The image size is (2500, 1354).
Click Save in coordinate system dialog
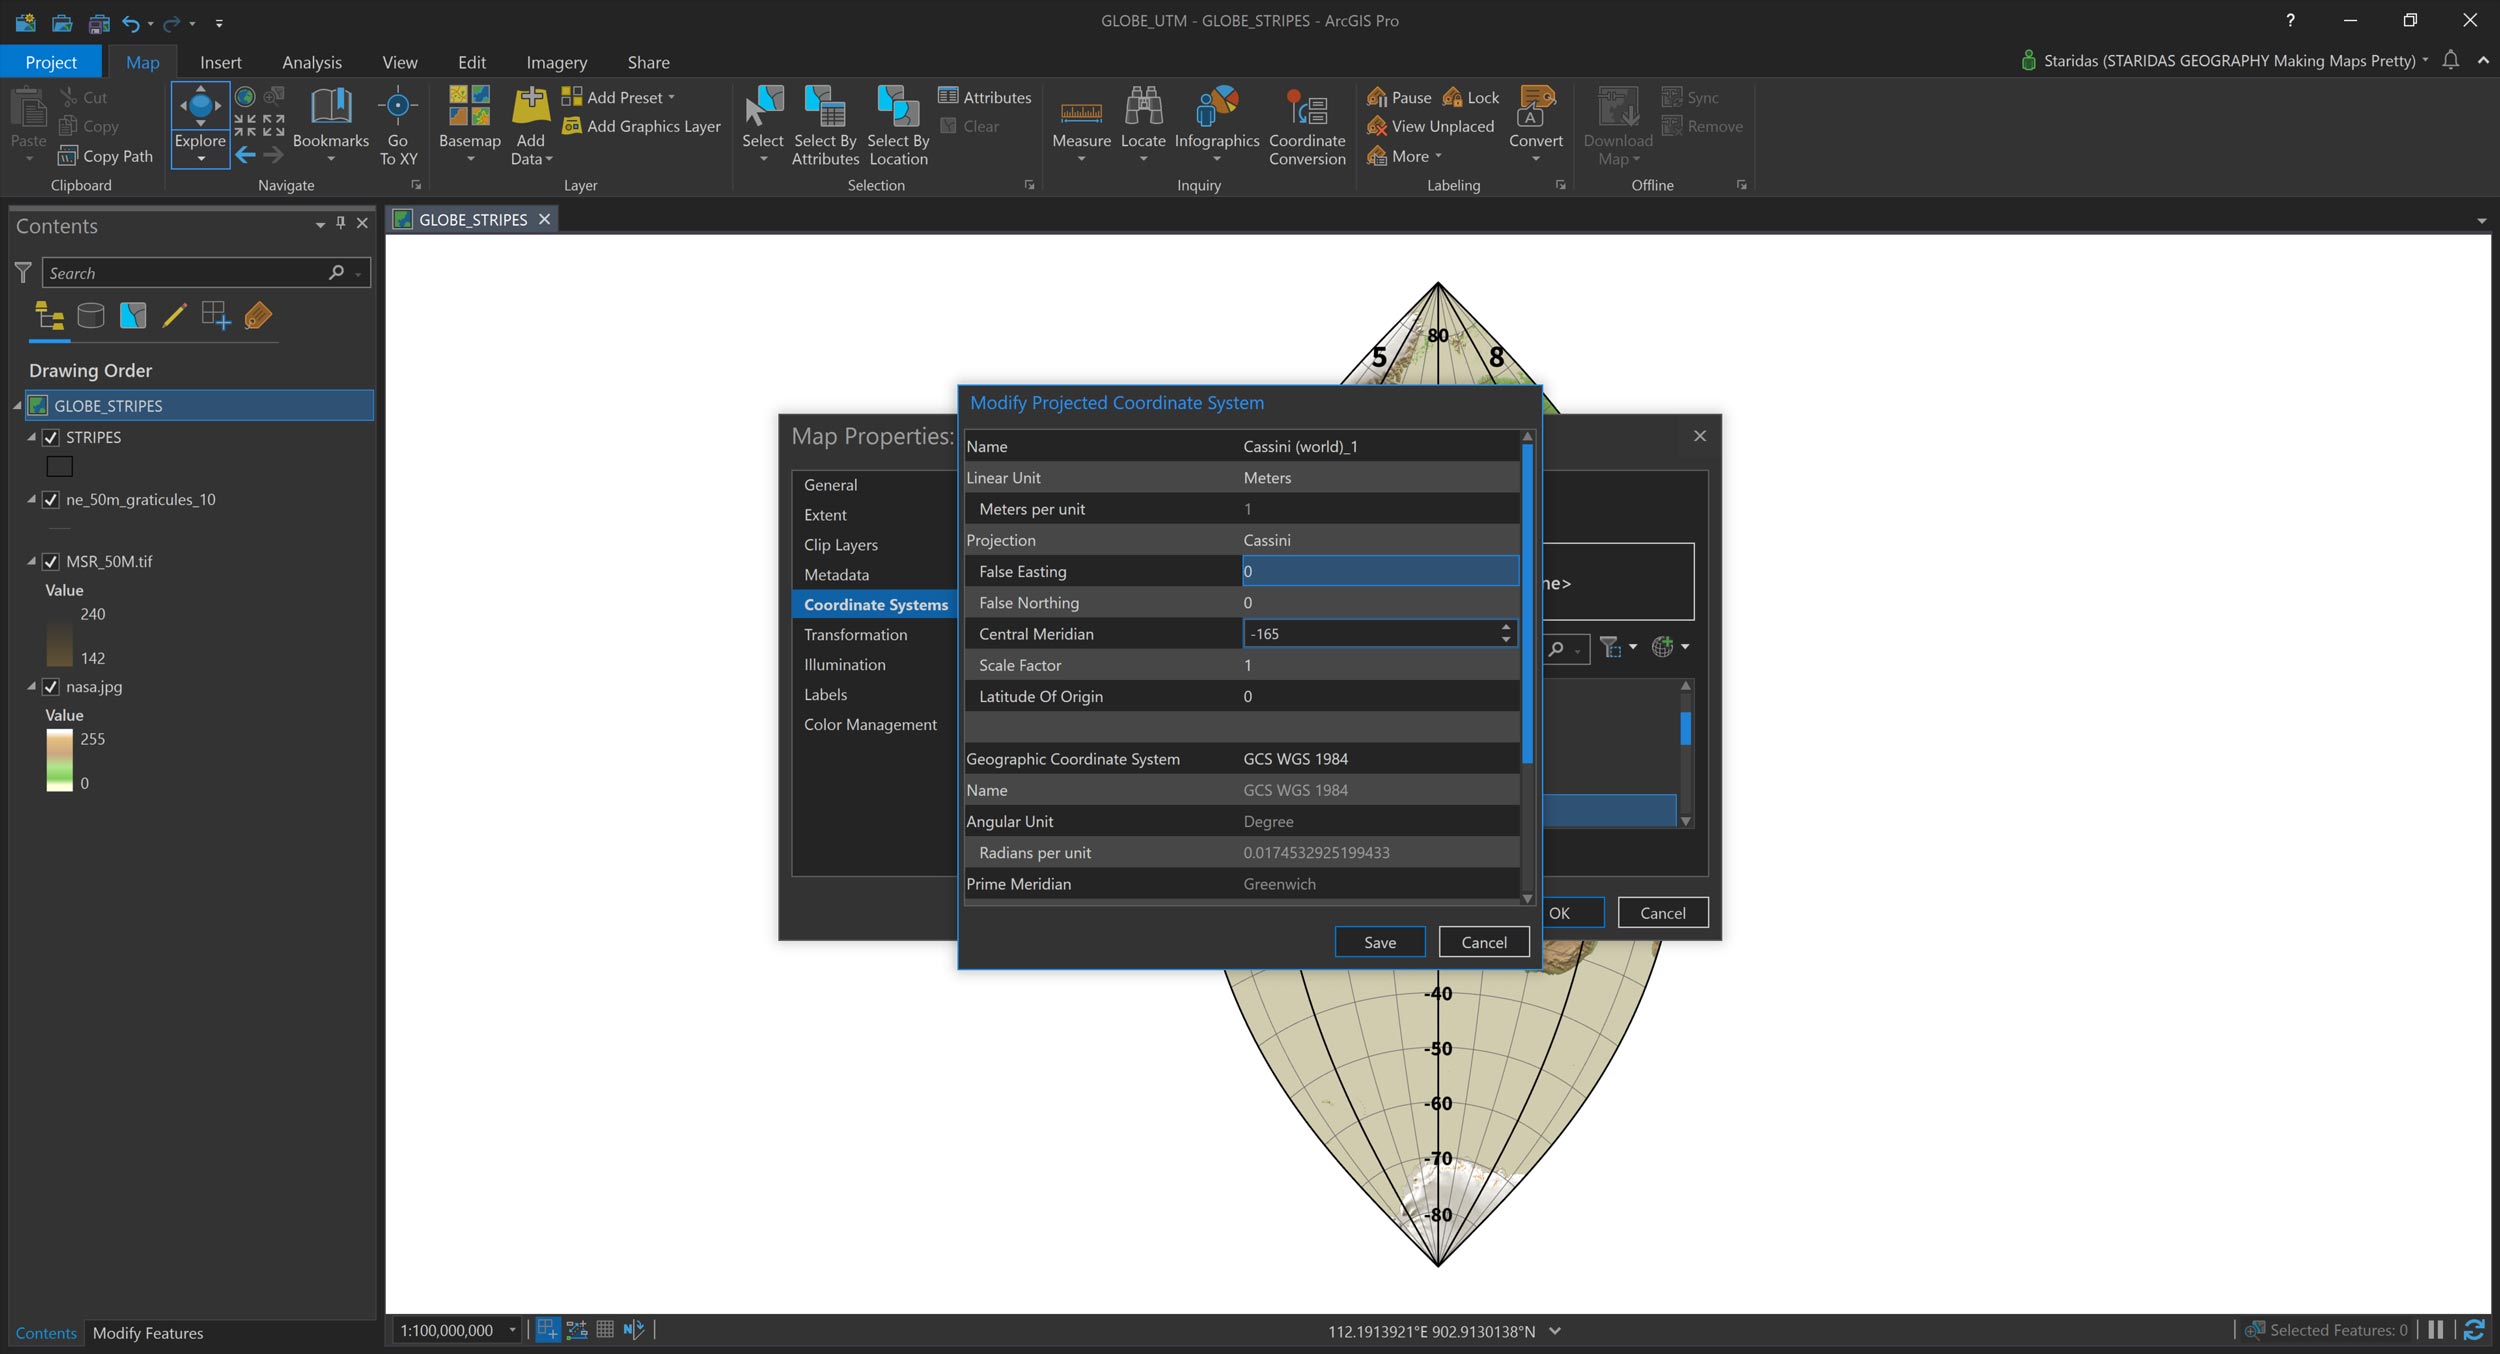tap(1379, 942)
